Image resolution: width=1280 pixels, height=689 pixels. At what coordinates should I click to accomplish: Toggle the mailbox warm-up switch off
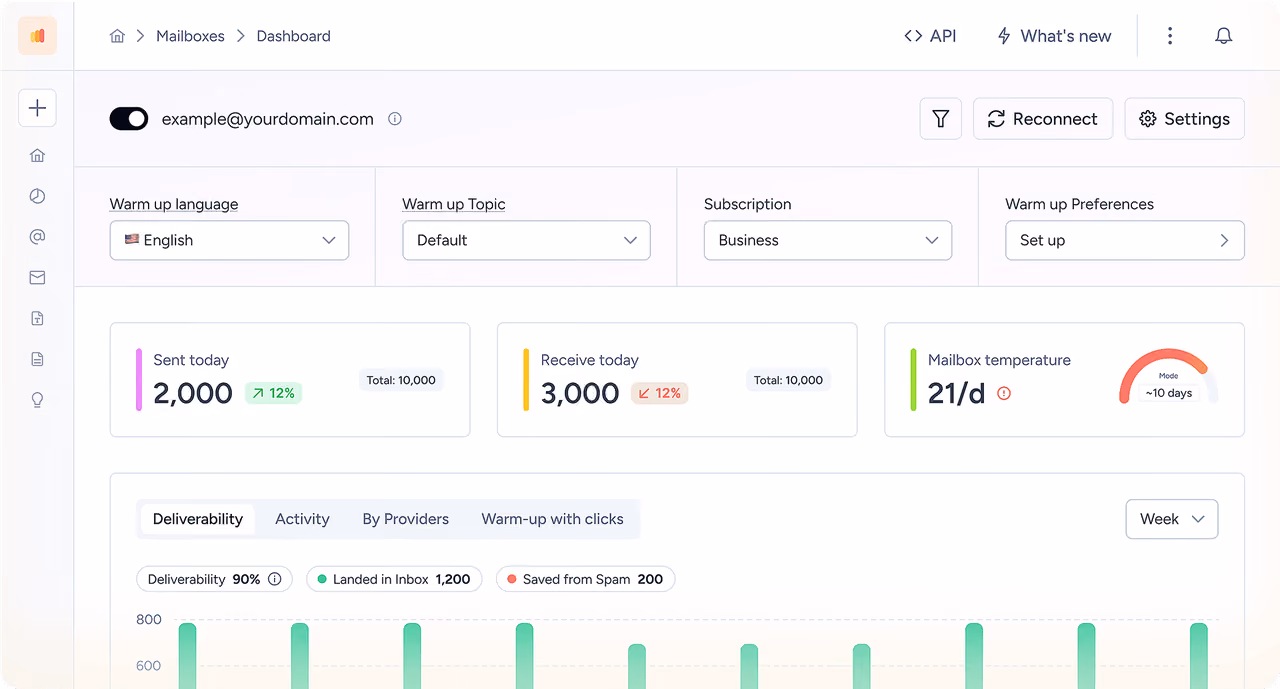129,119
